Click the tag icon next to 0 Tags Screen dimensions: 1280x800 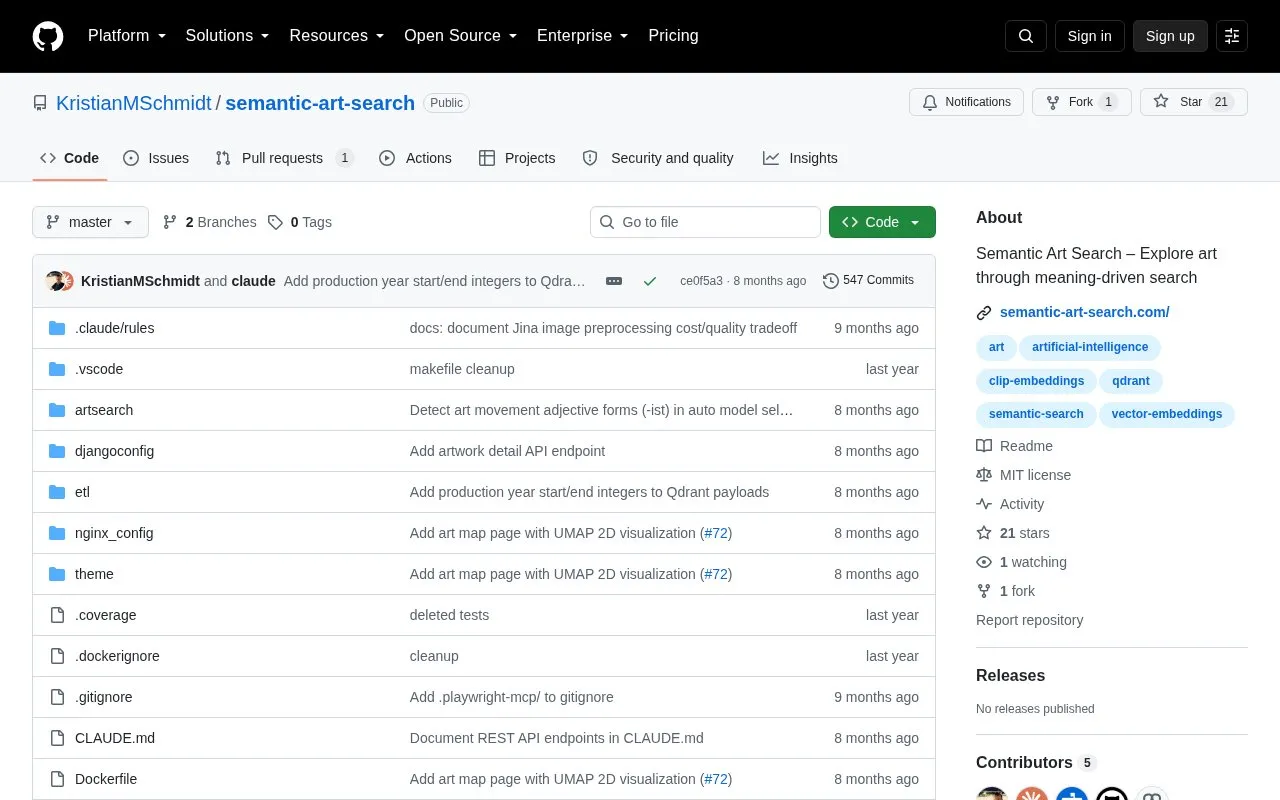(275, 222)
